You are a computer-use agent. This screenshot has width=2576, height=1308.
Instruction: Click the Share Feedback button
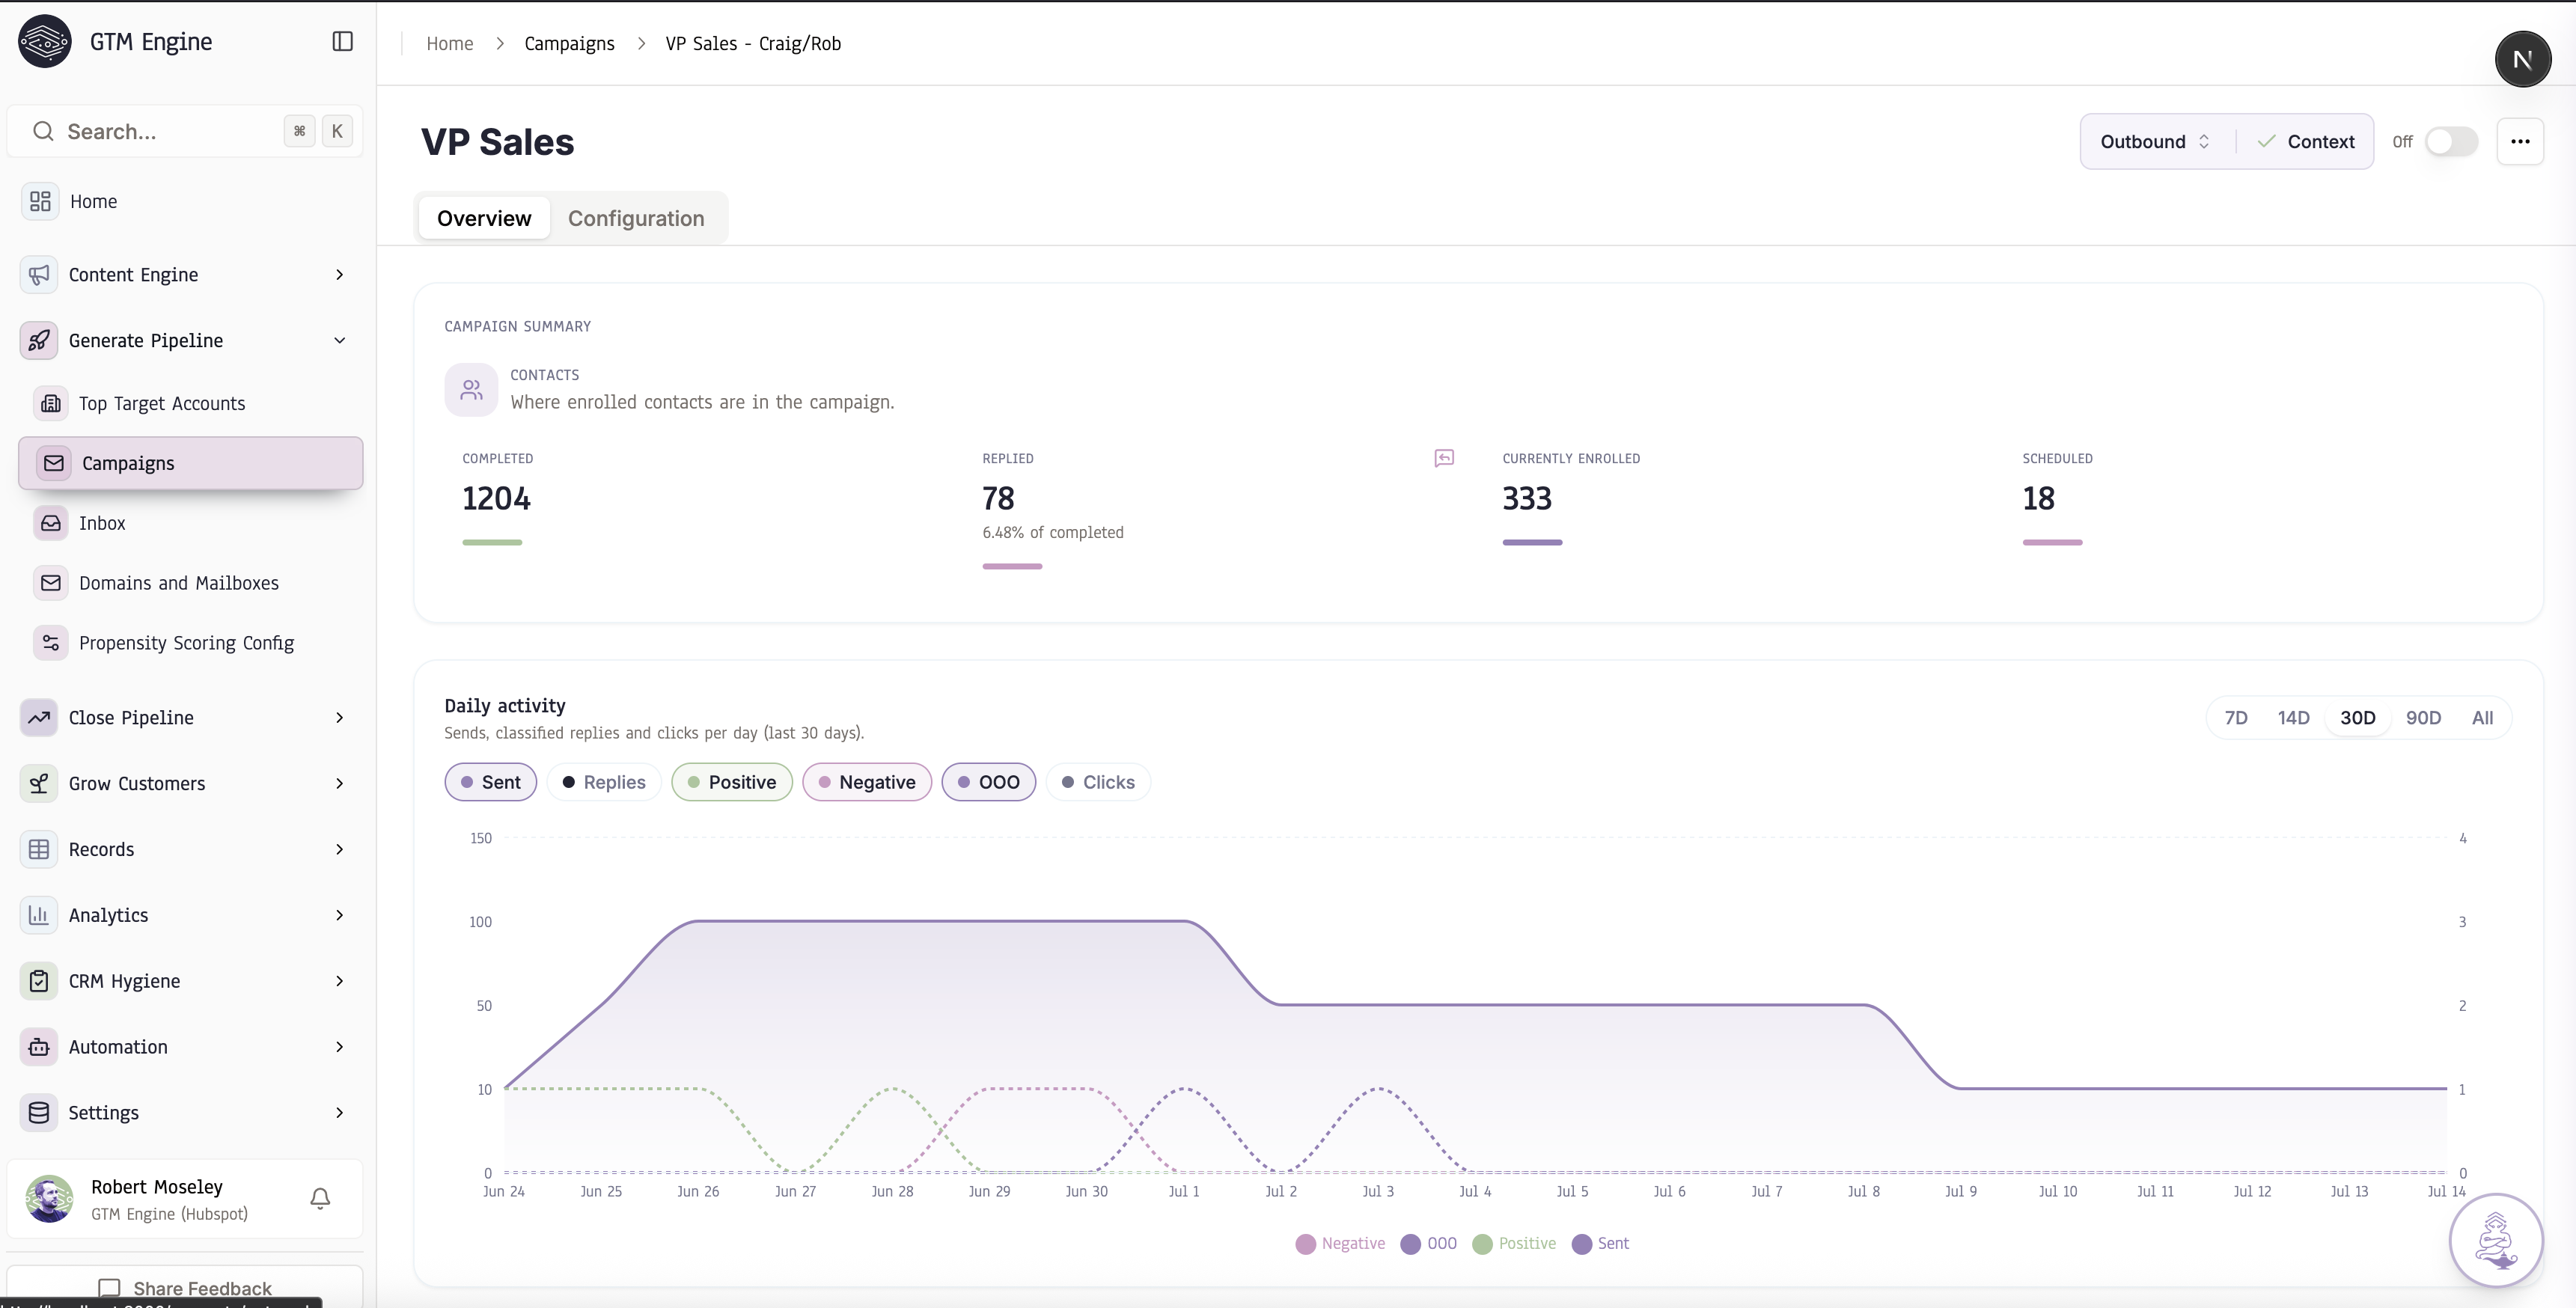pos(185,1288)
